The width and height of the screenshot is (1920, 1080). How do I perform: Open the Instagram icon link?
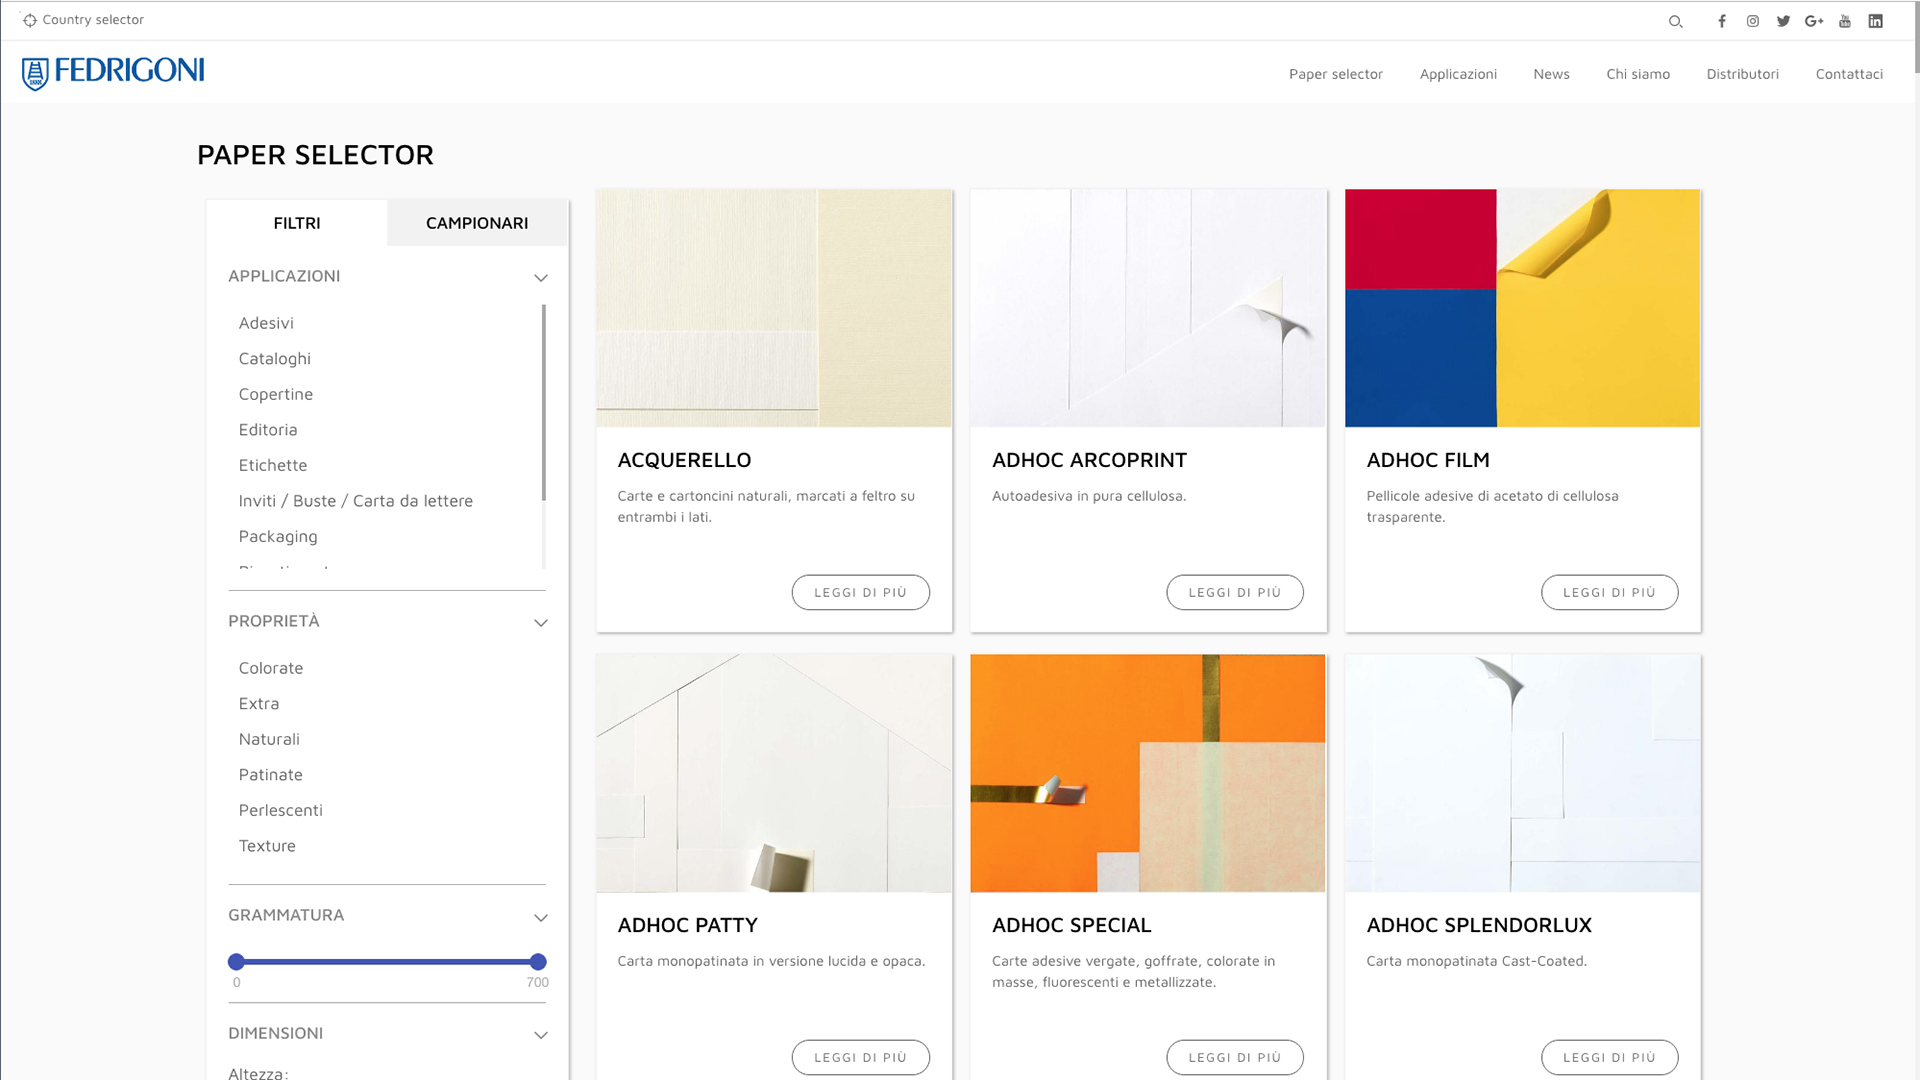tap(1753, 21)
